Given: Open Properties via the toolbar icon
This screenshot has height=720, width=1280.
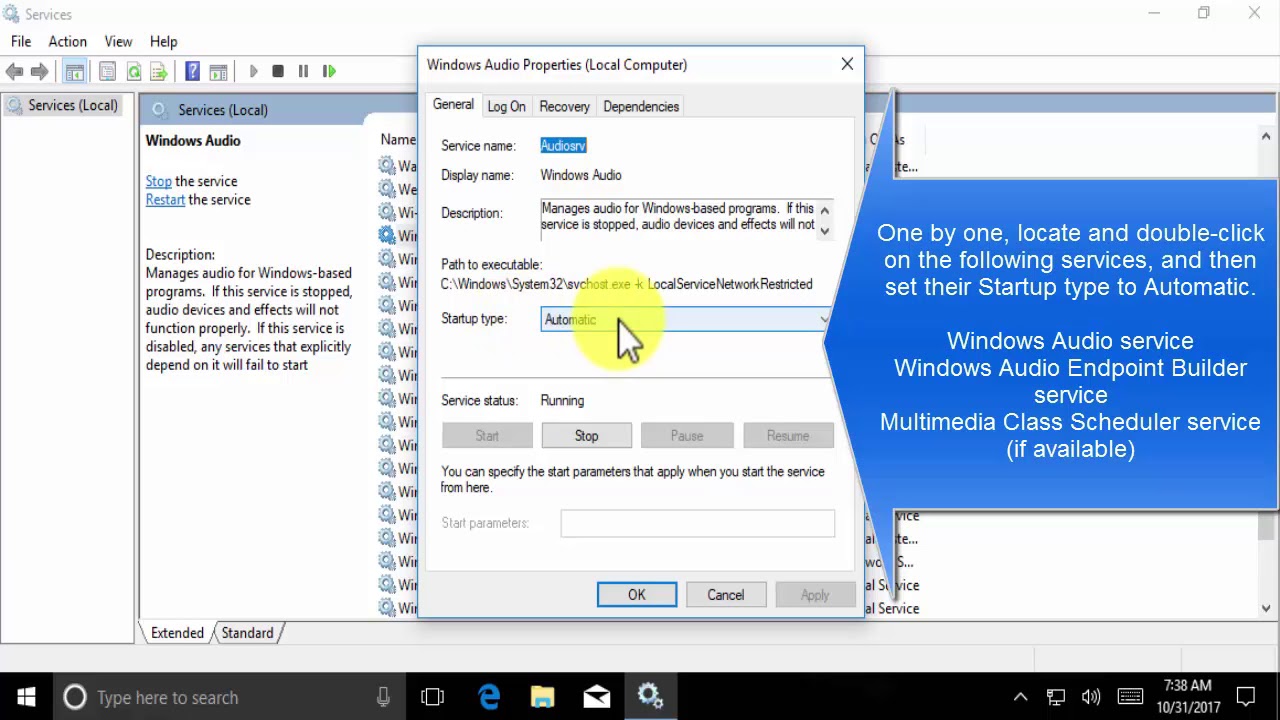Looking at the screenshot, I should tap(107, 71).
